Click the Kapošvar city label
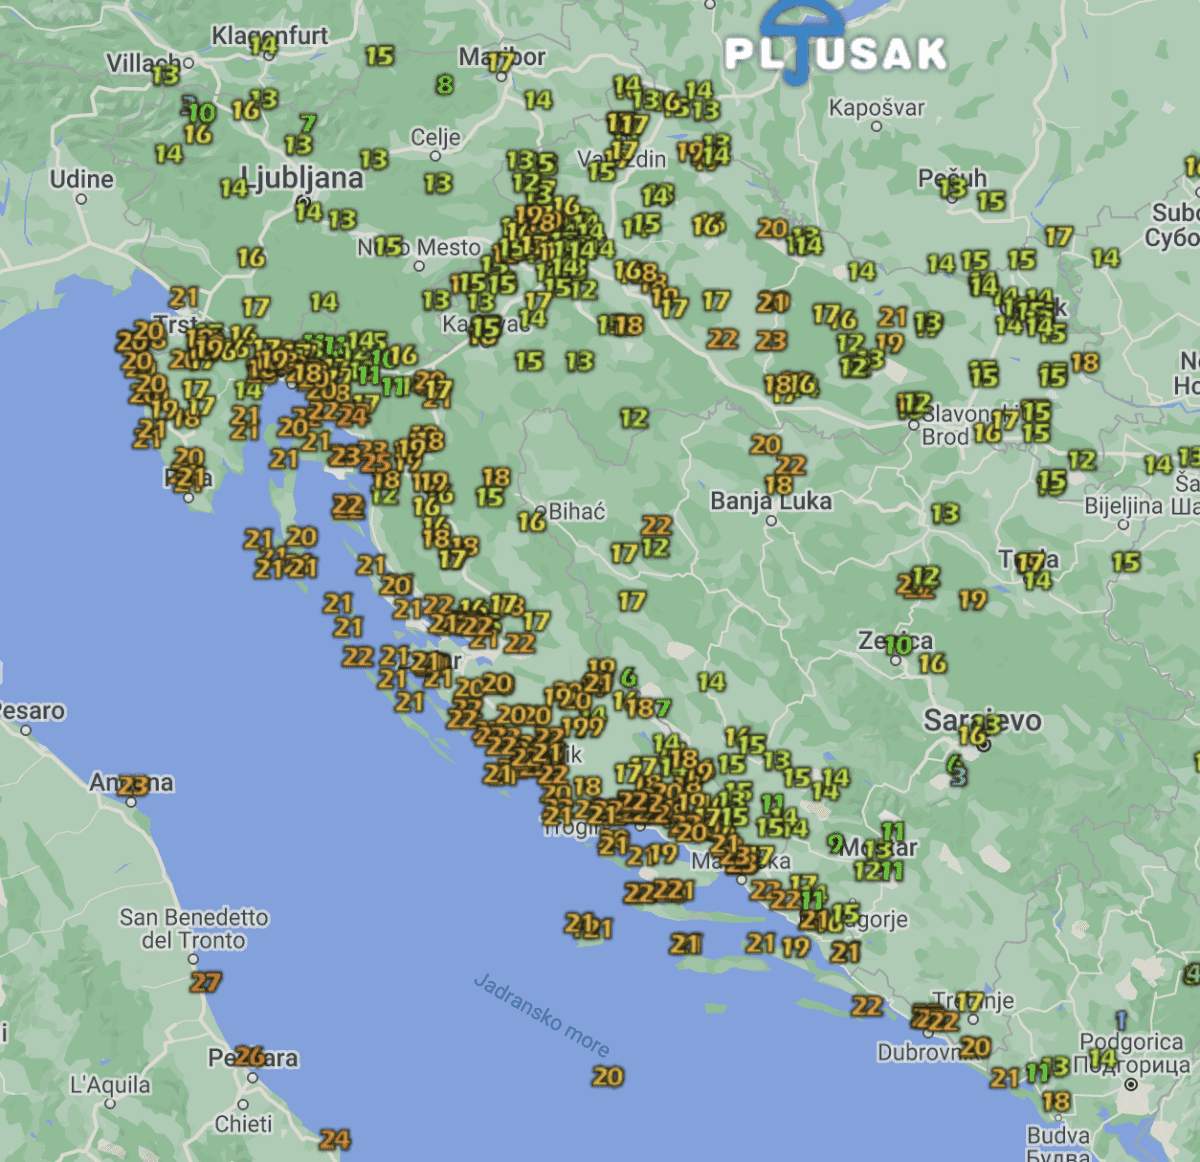The width and height of the screenshot is (1200, 1162). click(876, 107)
